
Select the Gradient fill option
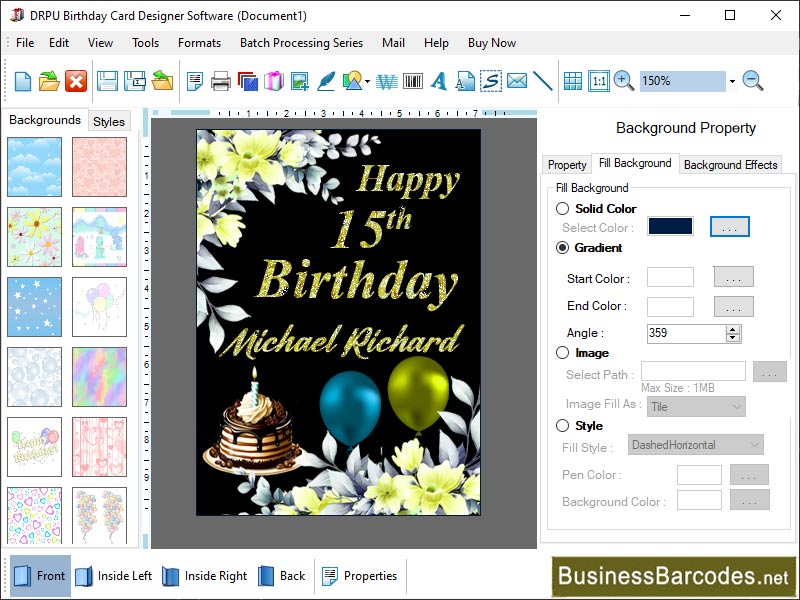coord(562,248)
